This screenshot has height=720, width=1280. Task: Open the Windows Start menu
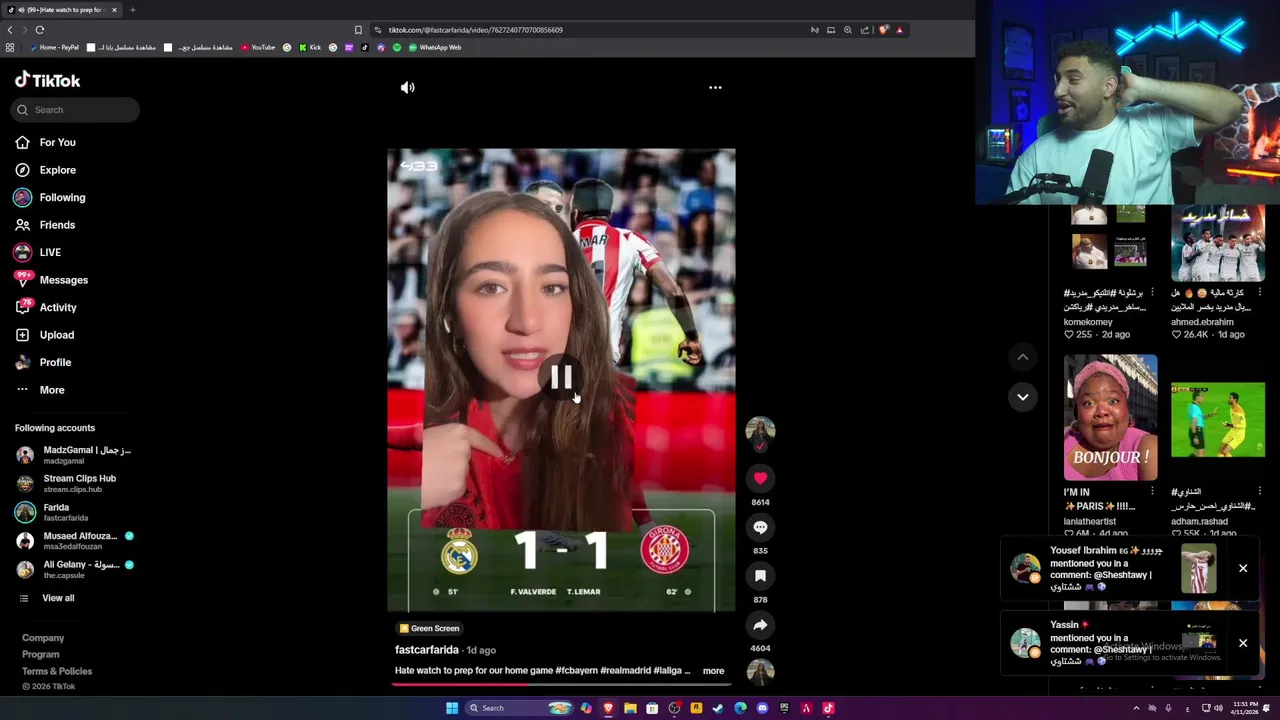coord(452,708)
